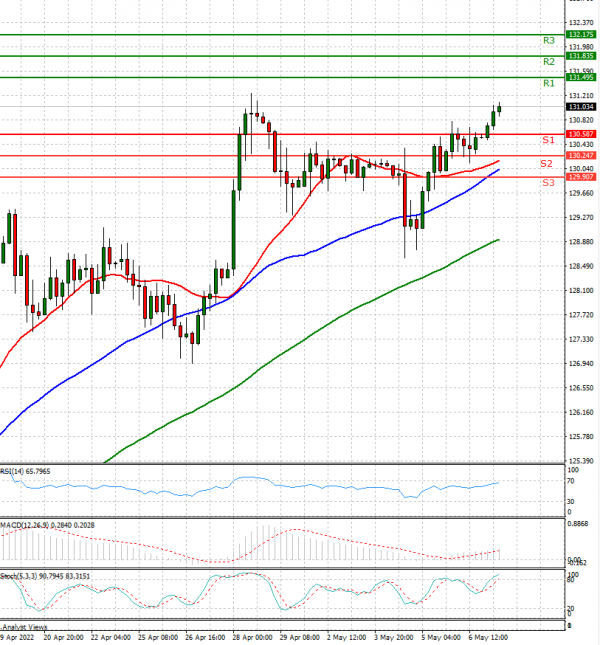Click the green 132.175 price tag
The height and width of the screenshot is (645, 600).
click(580, 34)
